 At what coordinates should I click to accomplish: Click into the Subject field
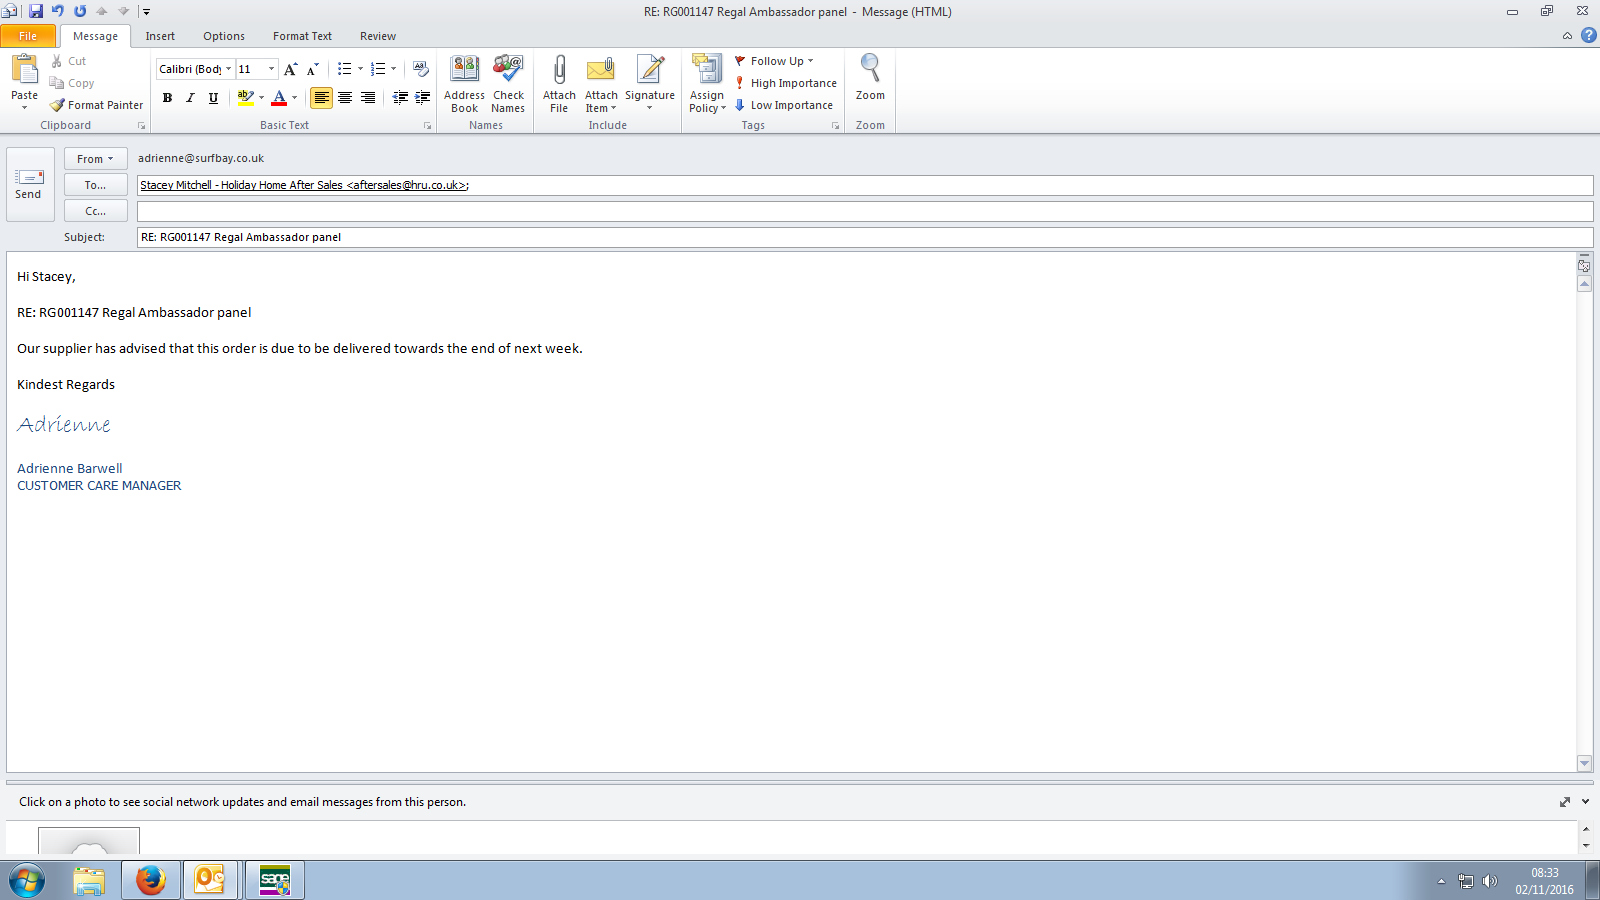[865, 237]
